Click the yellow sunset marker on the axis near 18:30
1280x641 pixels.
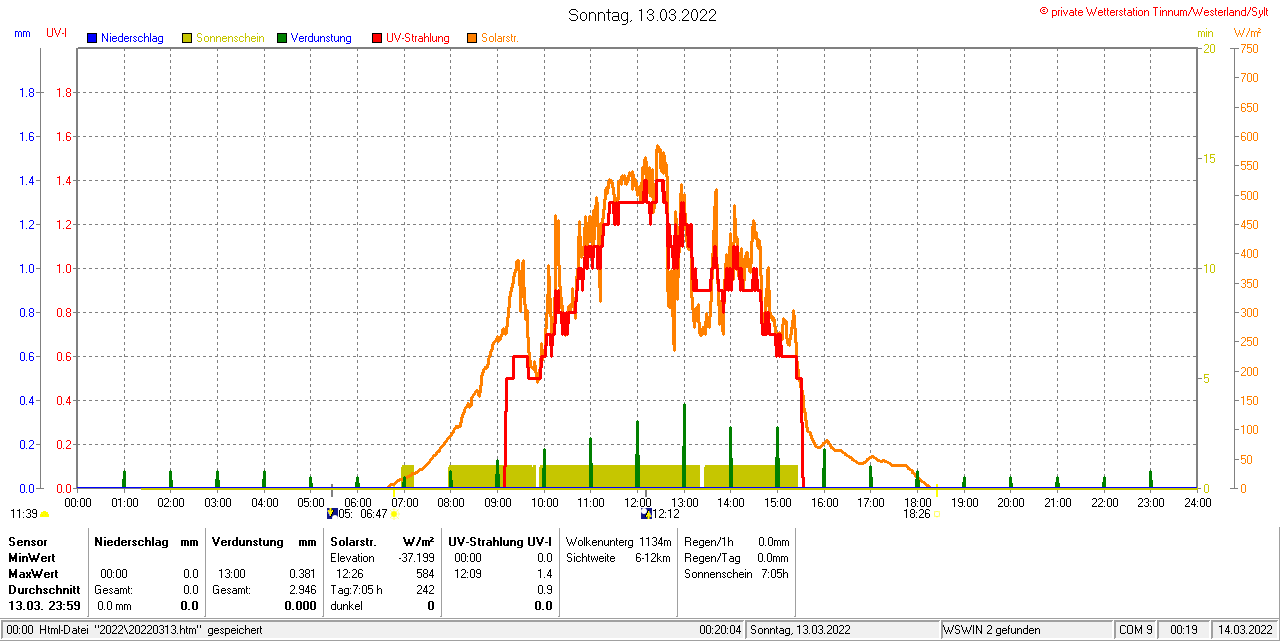[x=937, y=491]
